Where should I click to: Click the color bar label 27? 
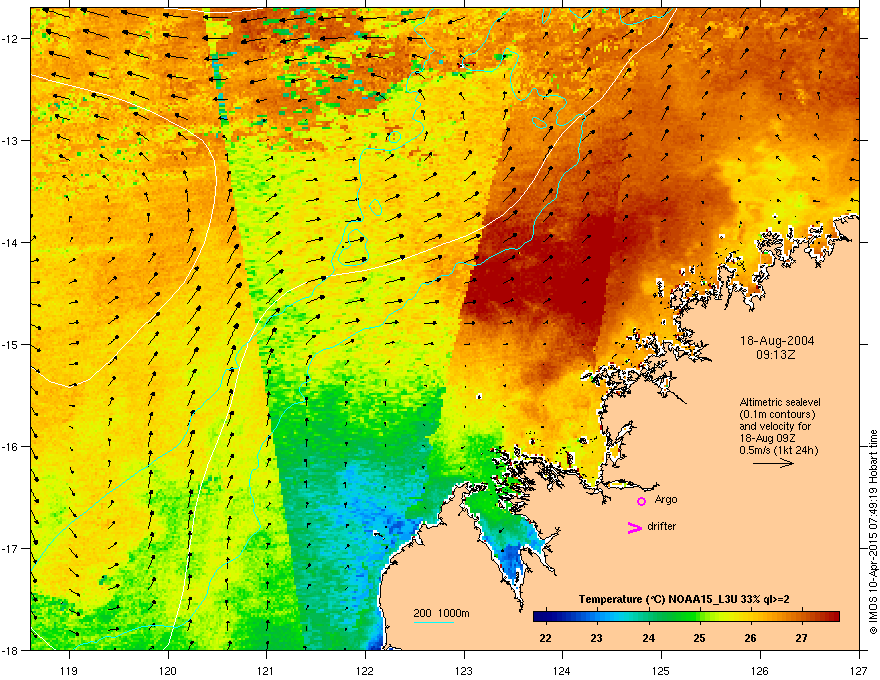(801, 638)
